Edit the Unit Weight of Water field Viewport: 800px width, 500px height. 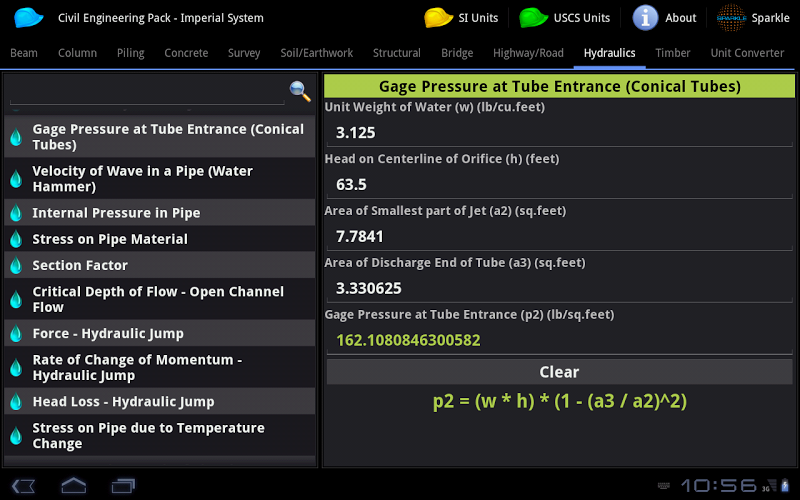pos(559,132)
